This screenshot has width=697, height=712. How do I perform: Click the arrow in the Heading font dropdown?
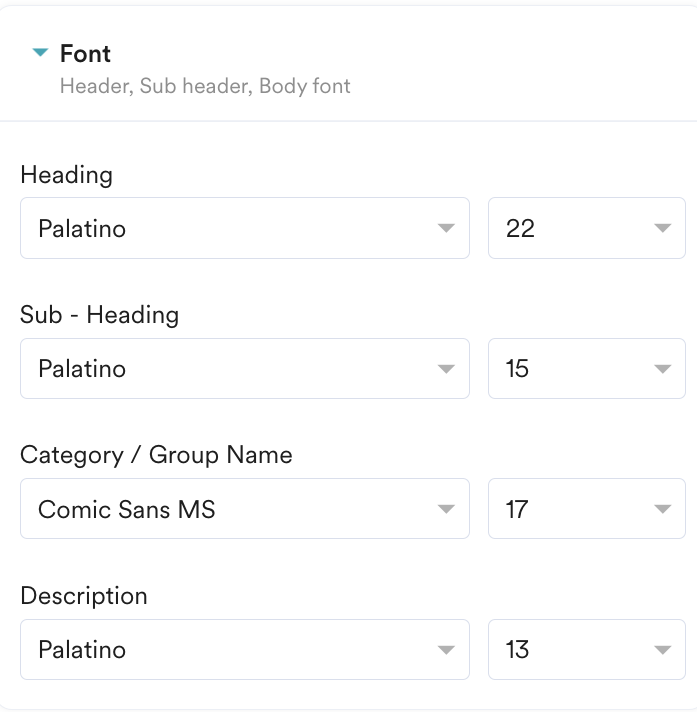(446, 229)
